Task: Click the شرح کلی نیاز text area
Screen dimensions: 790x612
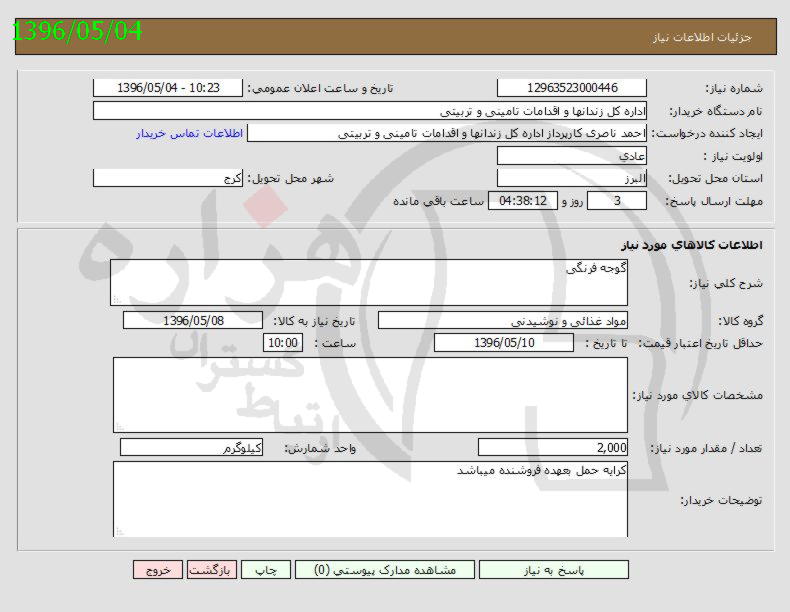Action: click(370, 282)
